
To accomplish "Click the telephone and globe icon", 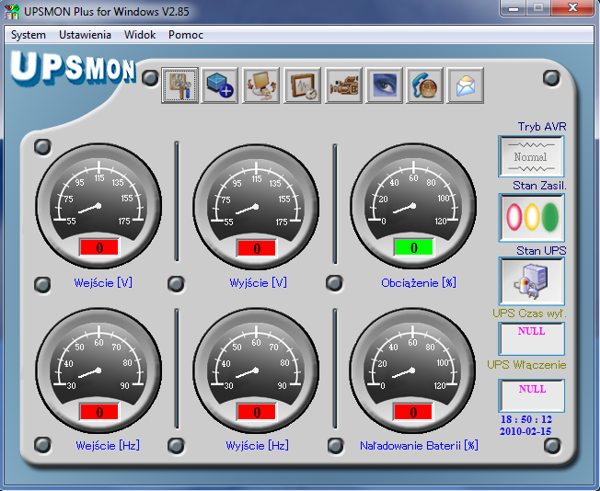I will [425, 85].
